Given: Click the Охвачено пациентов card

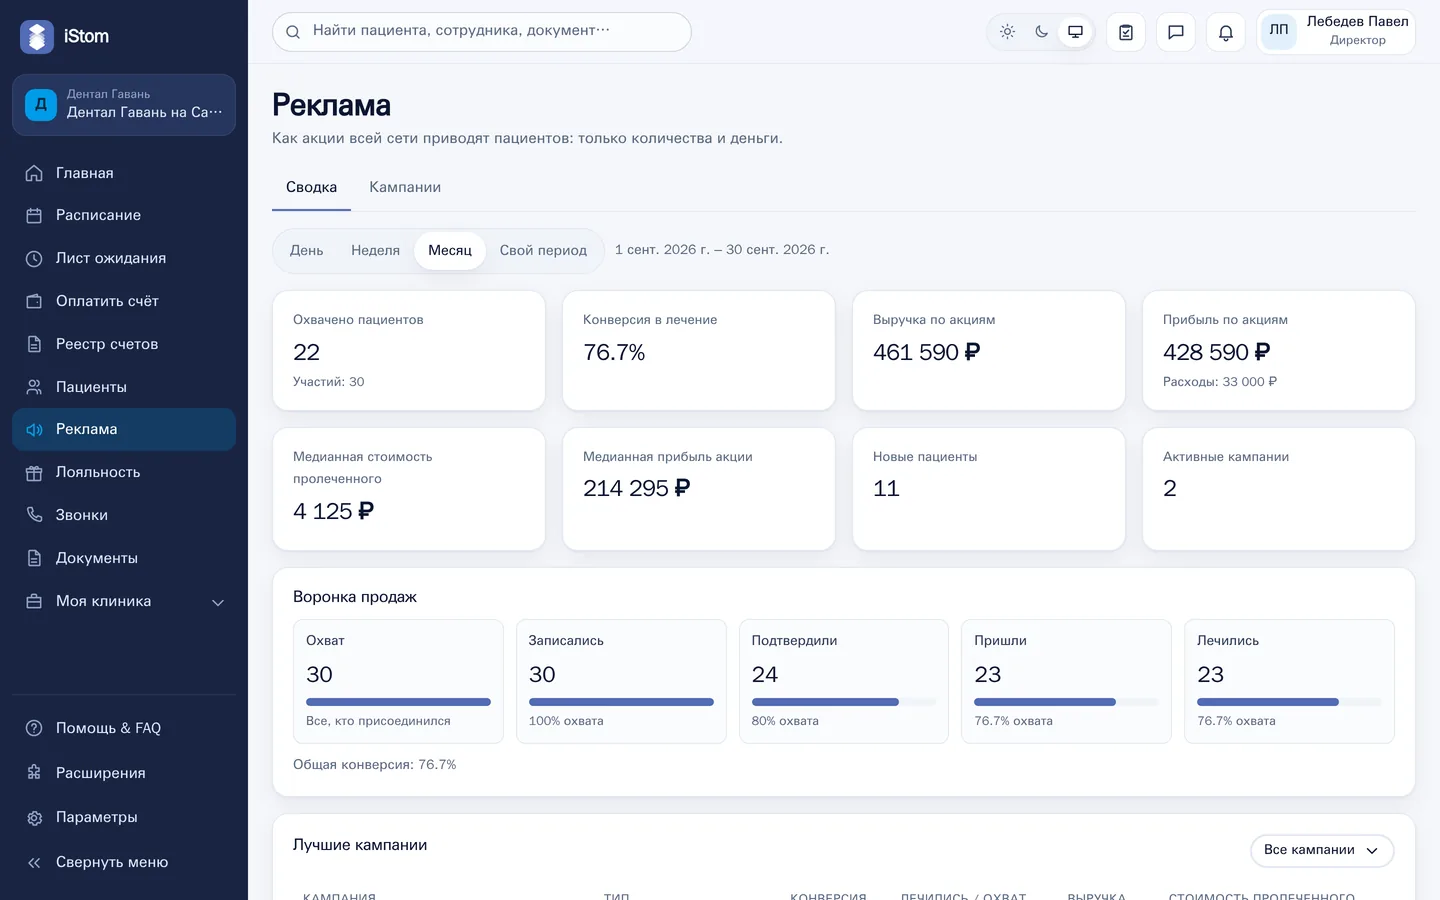Looking at the screenshot, I should click(409, 351).
